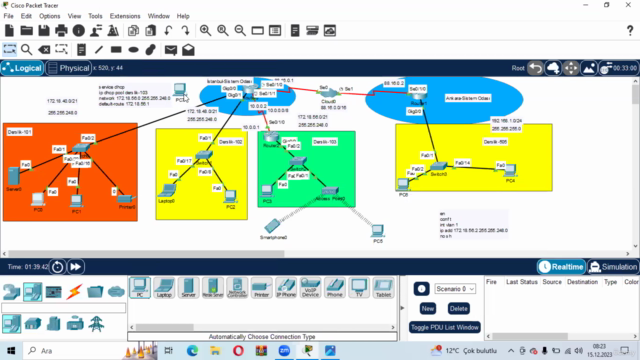Image resolution: width=640 pixels, height=360 pixels.
Task: Click Fast Forward Time button
Action: (76, 267)
